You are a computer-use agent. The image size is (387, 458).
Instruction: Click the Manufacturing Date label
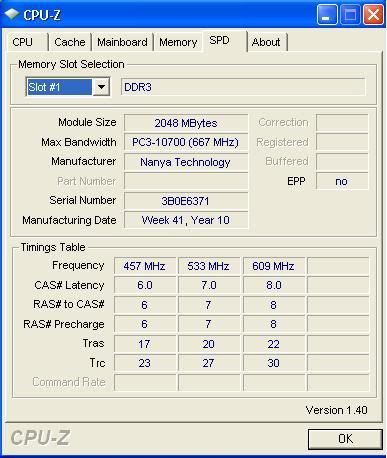point(69,220)
